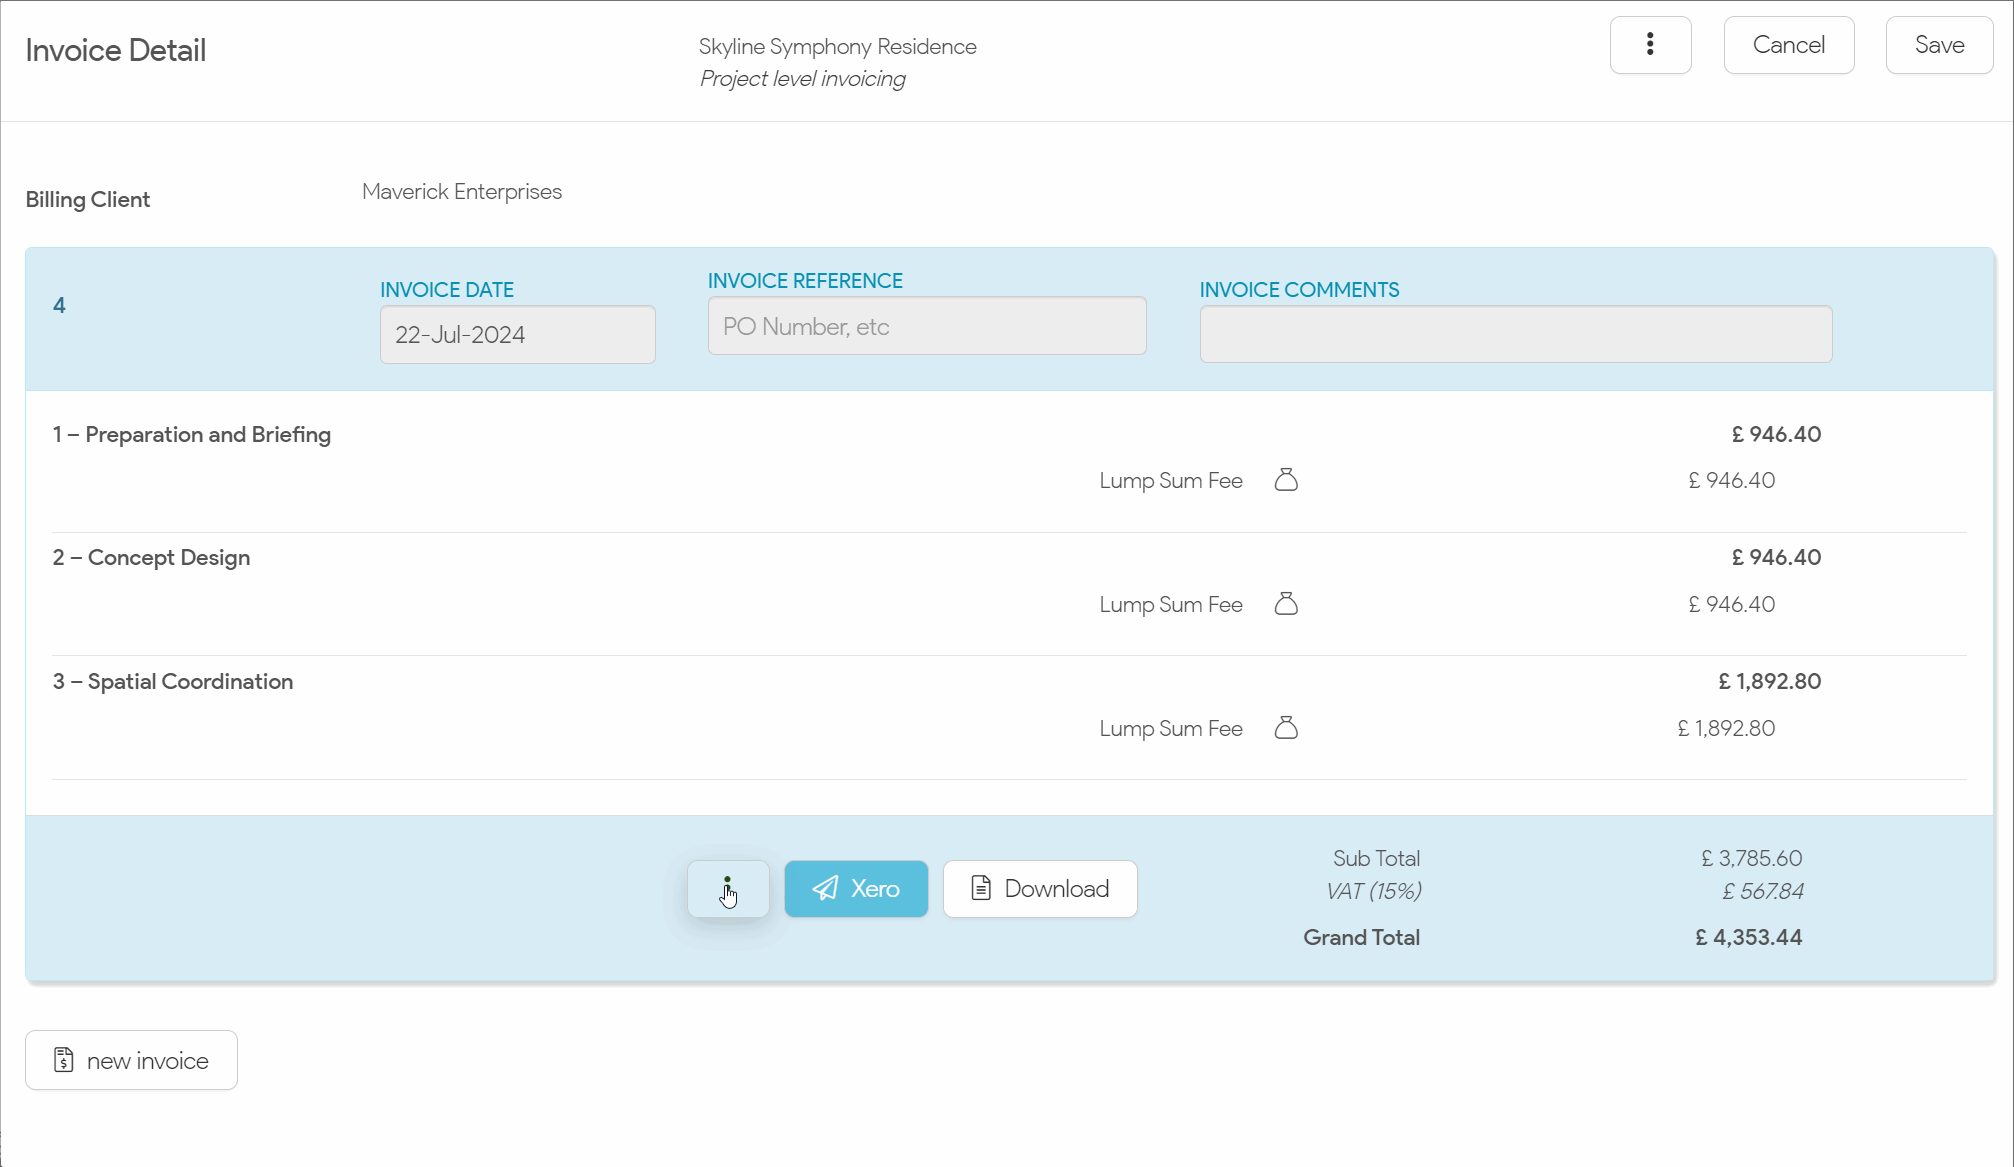Send invoice to Xero

click(856, 889)
